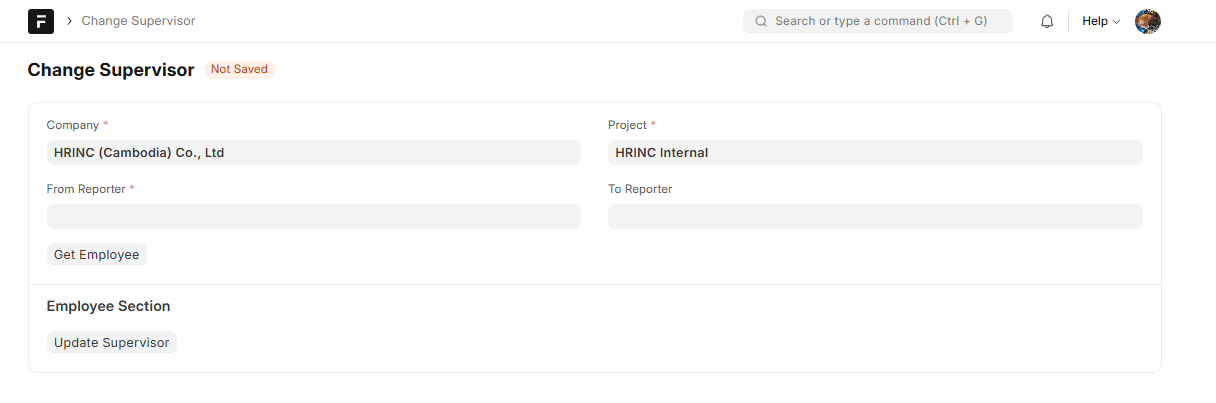Click the Employee Section heading
The image size is (1216, 403).
(108, 306)
